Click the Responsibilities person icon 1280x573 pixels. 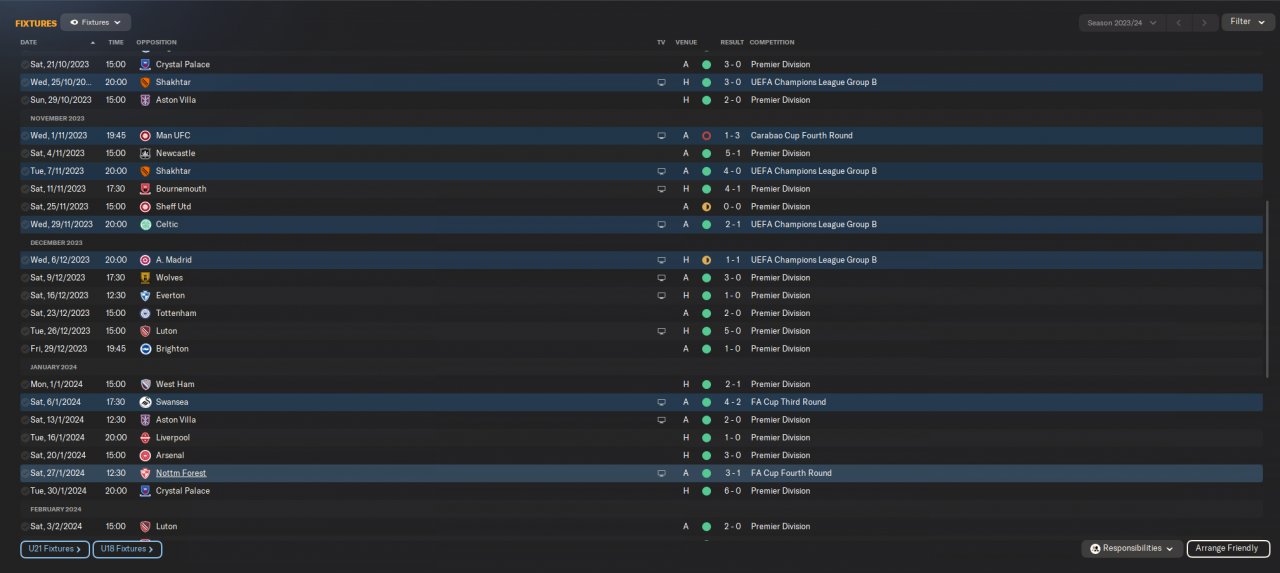(1096, 549)
